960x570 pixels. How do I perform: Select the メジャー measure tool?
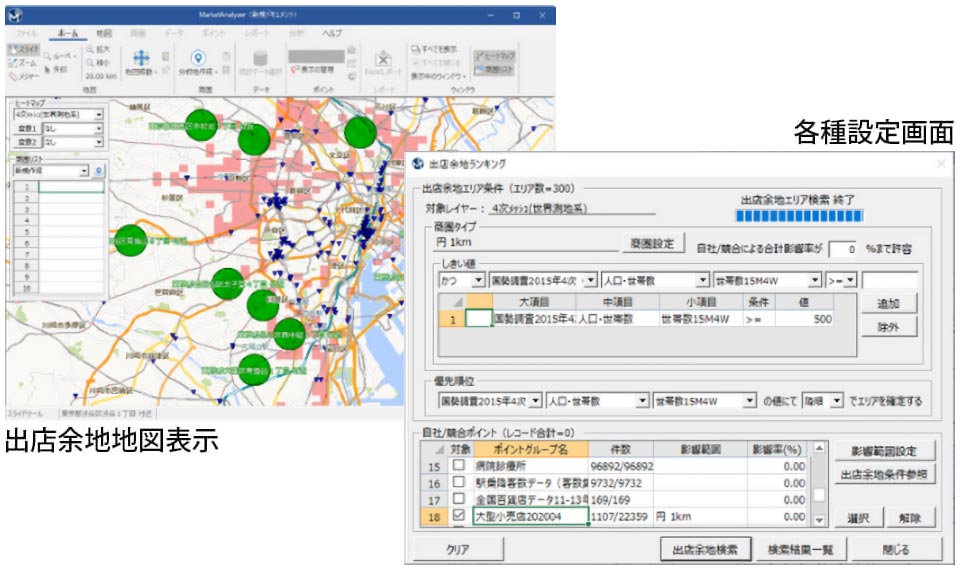23,77
